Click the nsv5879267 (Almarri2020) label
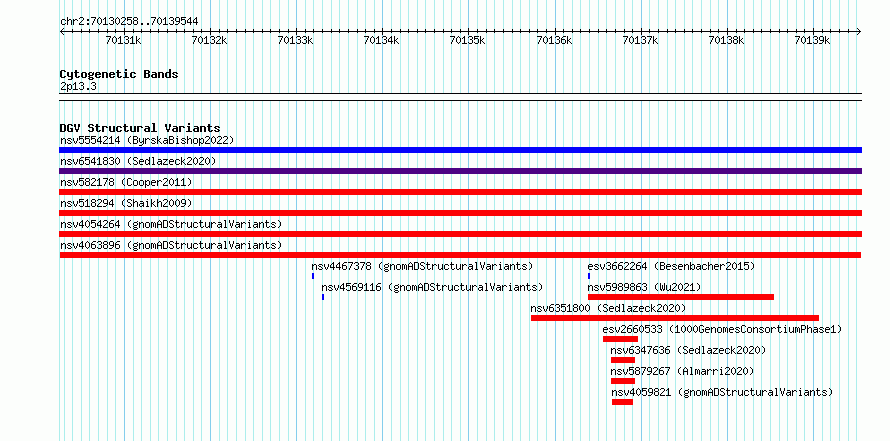This screenshot has height=441, width=890. pyautogui.click(x=682, y=371)
